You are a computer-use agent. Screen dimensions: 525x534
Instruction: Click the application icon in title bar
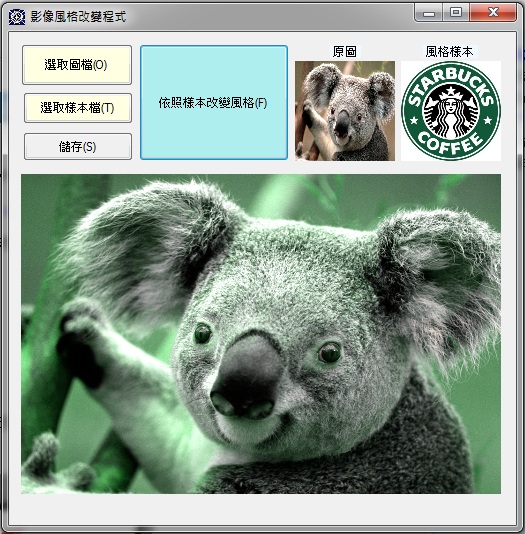tap(17, 17)
